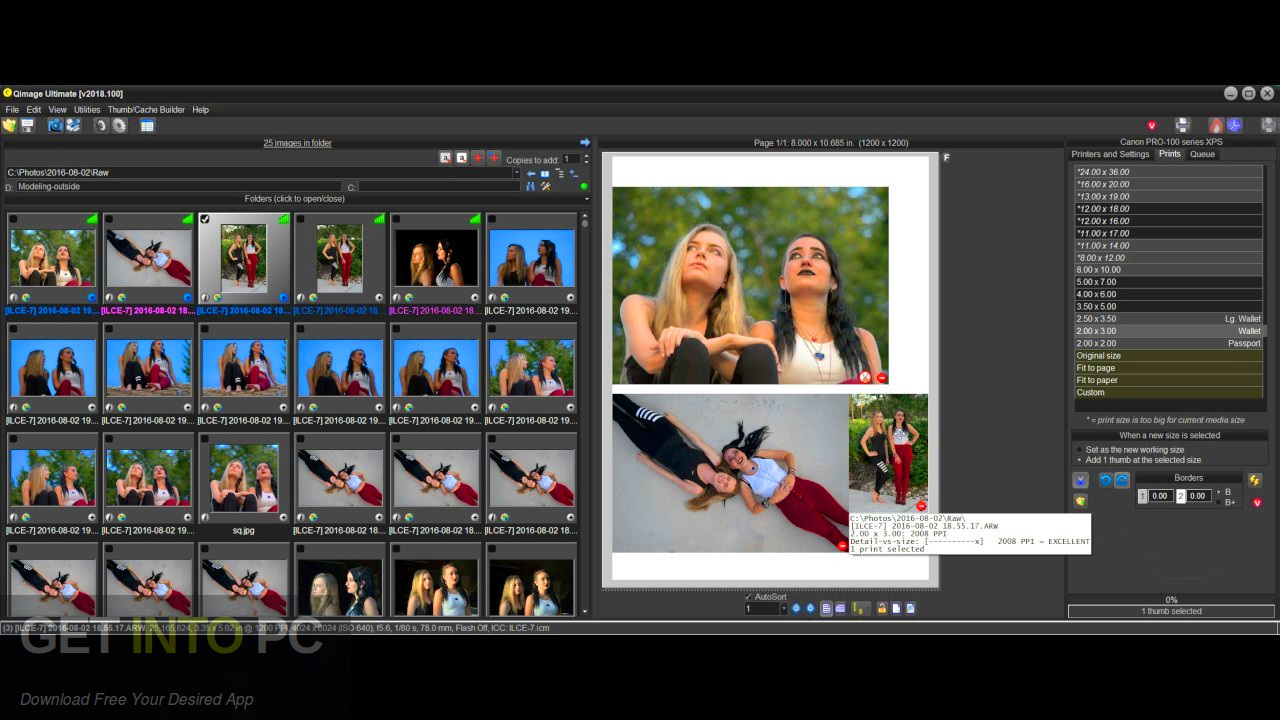Open the folder path C:\Photos dropdown
The image size is (1280, 720).
(516, 173)
